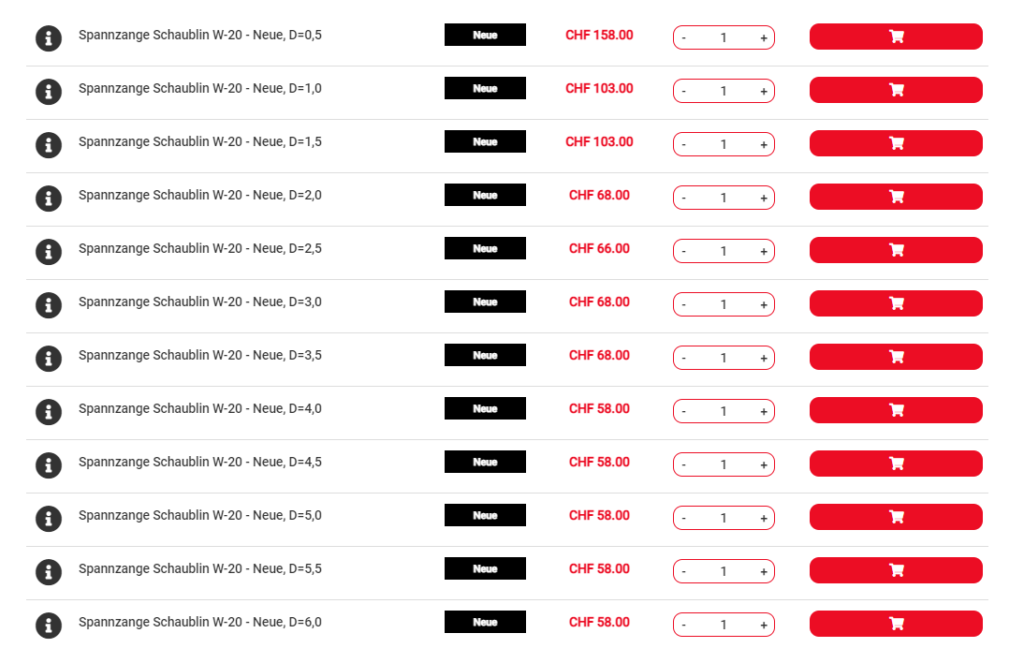
Task: Increase quantity for D=5,0 collet
Action: tap(763, 519)
